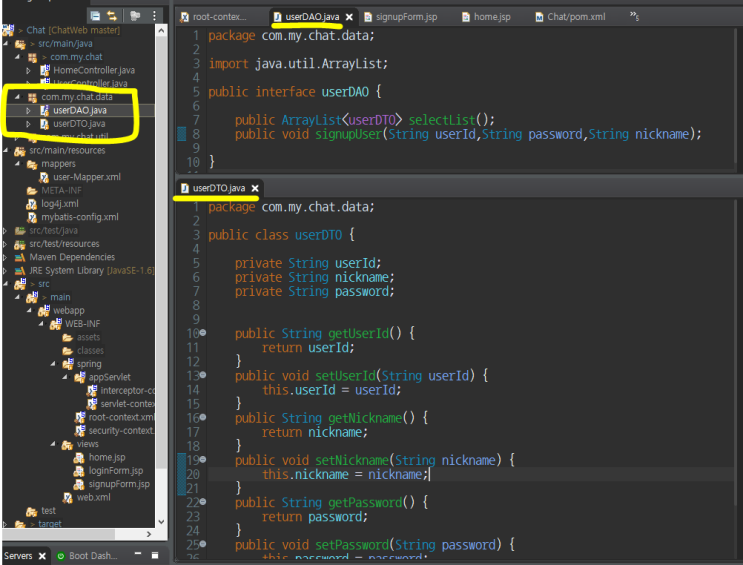Image resolution: width=743 pixels, height=565 pixels.
Task: Select the src/test/java folder
Action: tap(53, 230)
